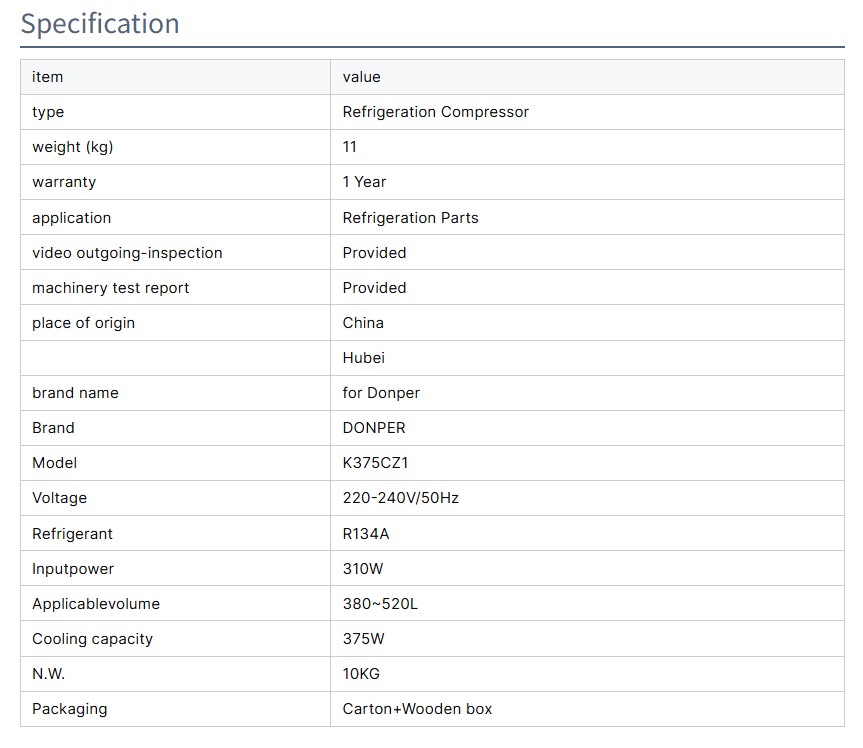Image resolution: width=863 pixels, height=748 pixels.
Task: Select 'Provided' in machinery test report row
Action: pos(374,288)
